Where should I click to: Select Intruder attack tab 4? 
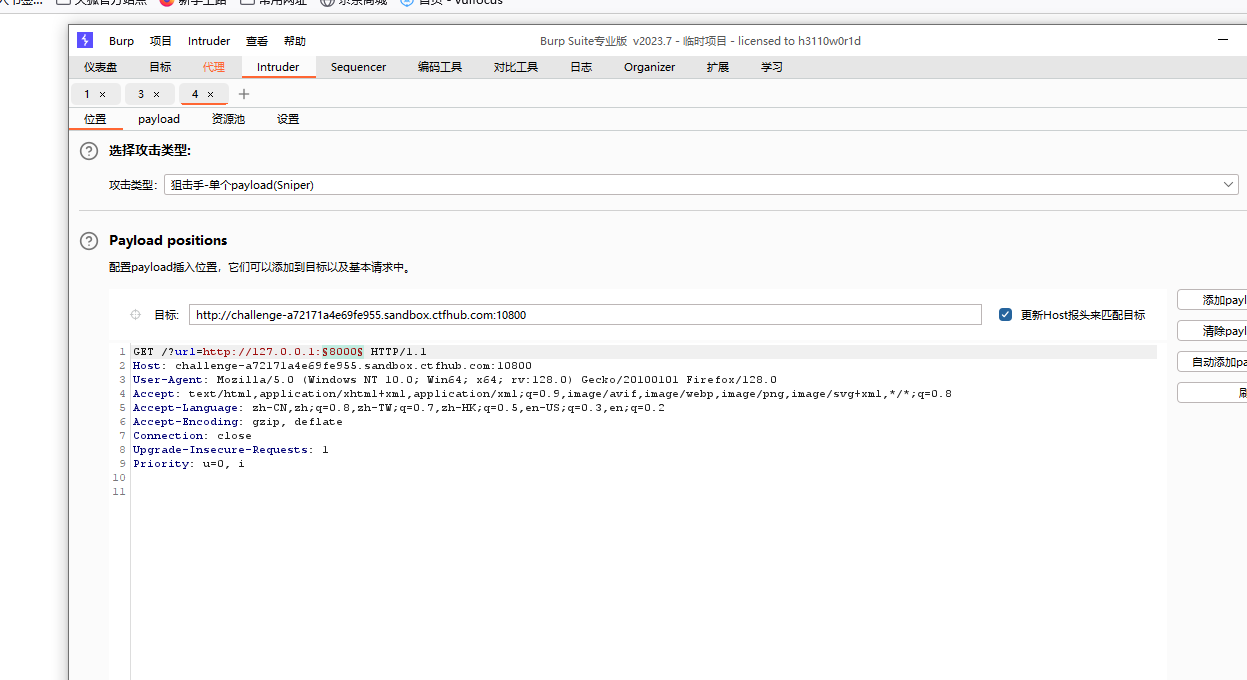point(195,94)
